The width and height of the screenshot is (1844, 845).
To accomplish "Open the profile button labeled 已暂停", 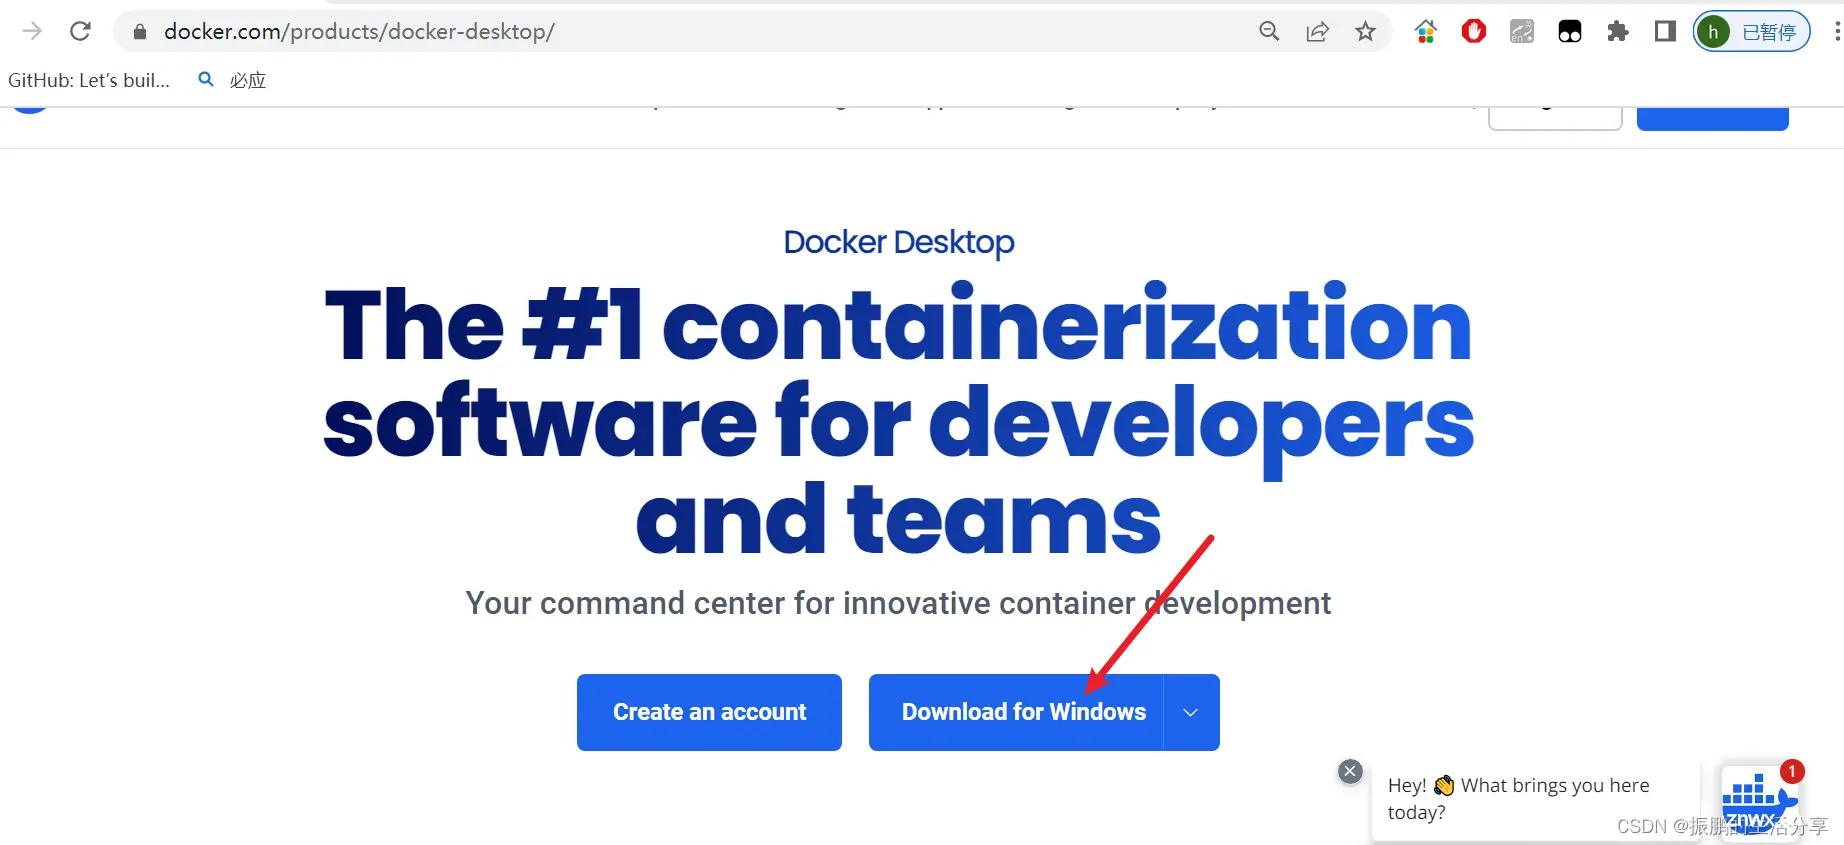I will [1752, 32].
